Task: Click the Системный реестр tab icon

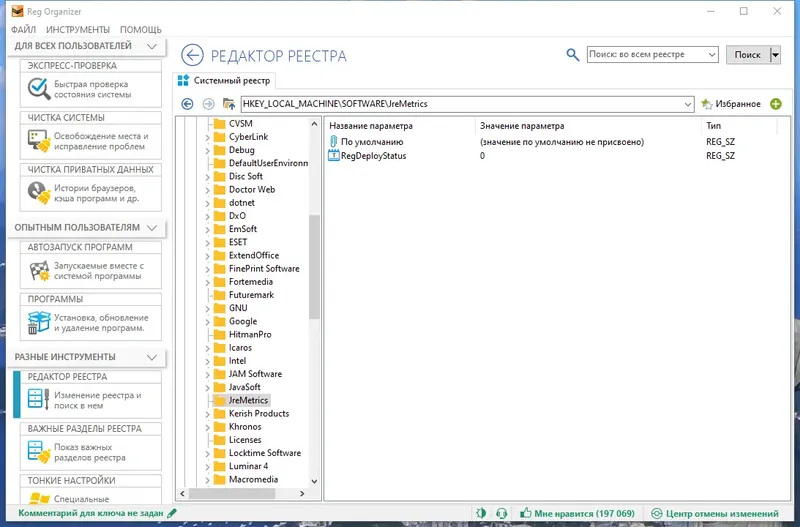Action: pyautogui.click(x=183, y=80)
